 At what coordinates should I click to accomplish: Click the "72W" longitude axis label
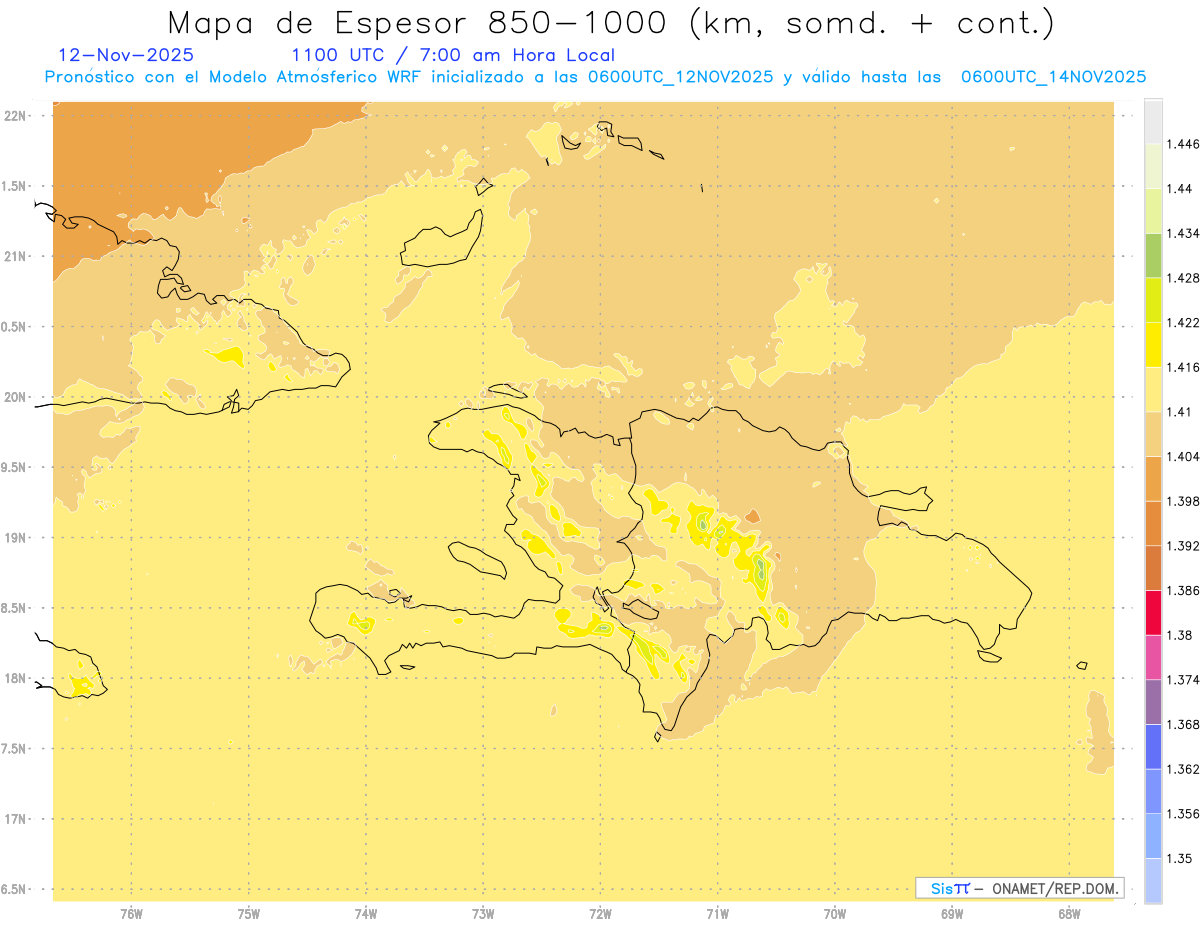click(x=601, y=914)
